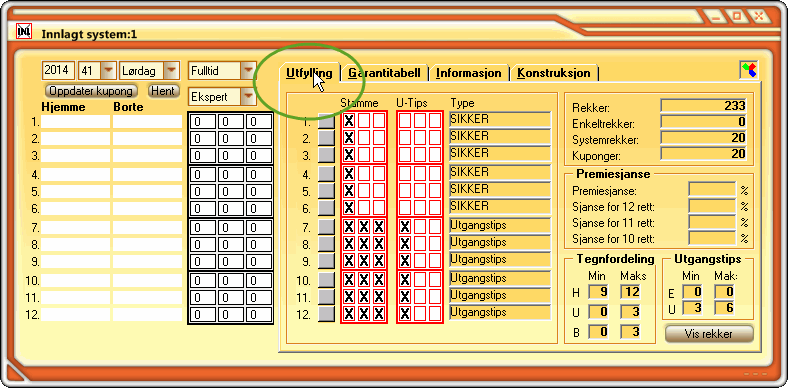Image resolution: width=788 pixels, height=388 pixels.
Task: Click the SIKKER type field in row 4
Action: point(500,172)
